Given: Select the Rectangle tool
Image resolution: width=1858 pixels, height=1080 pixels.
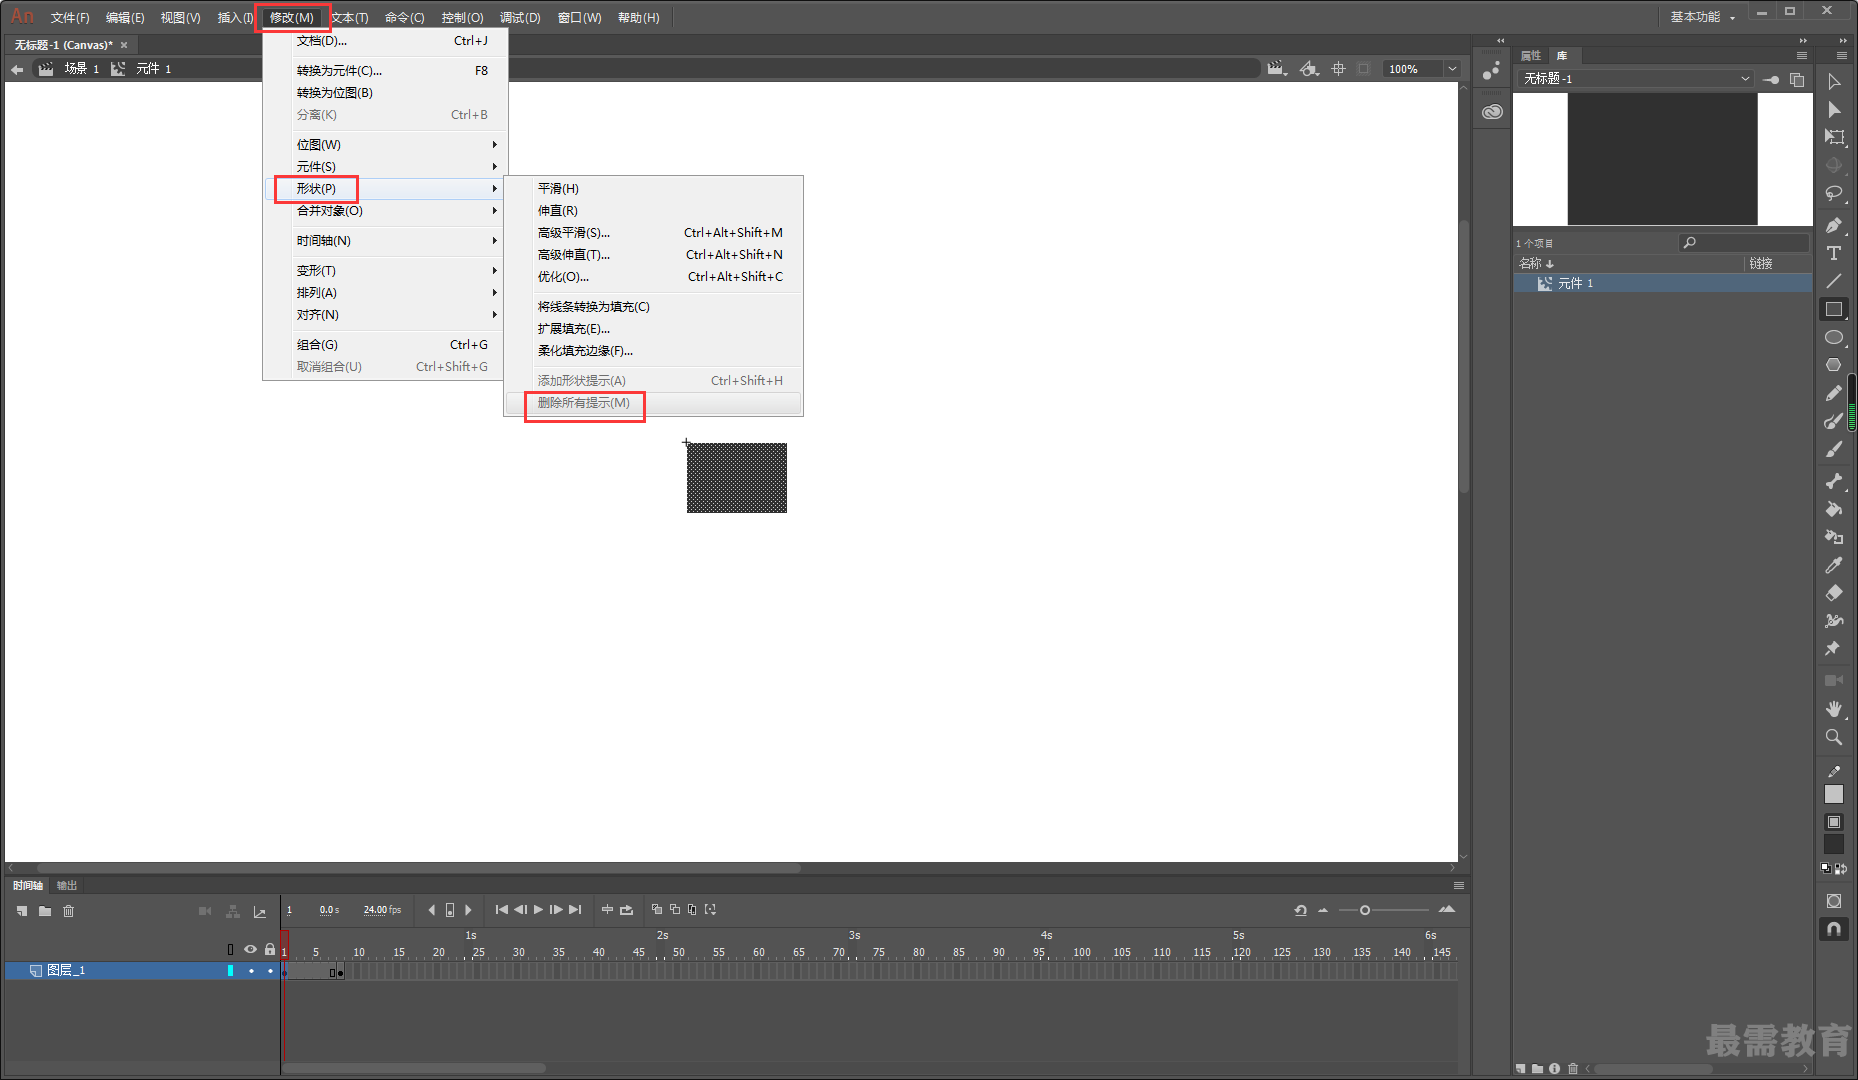Looking at the screenshot, I should pyautogui.click(x=1834, y=309).
